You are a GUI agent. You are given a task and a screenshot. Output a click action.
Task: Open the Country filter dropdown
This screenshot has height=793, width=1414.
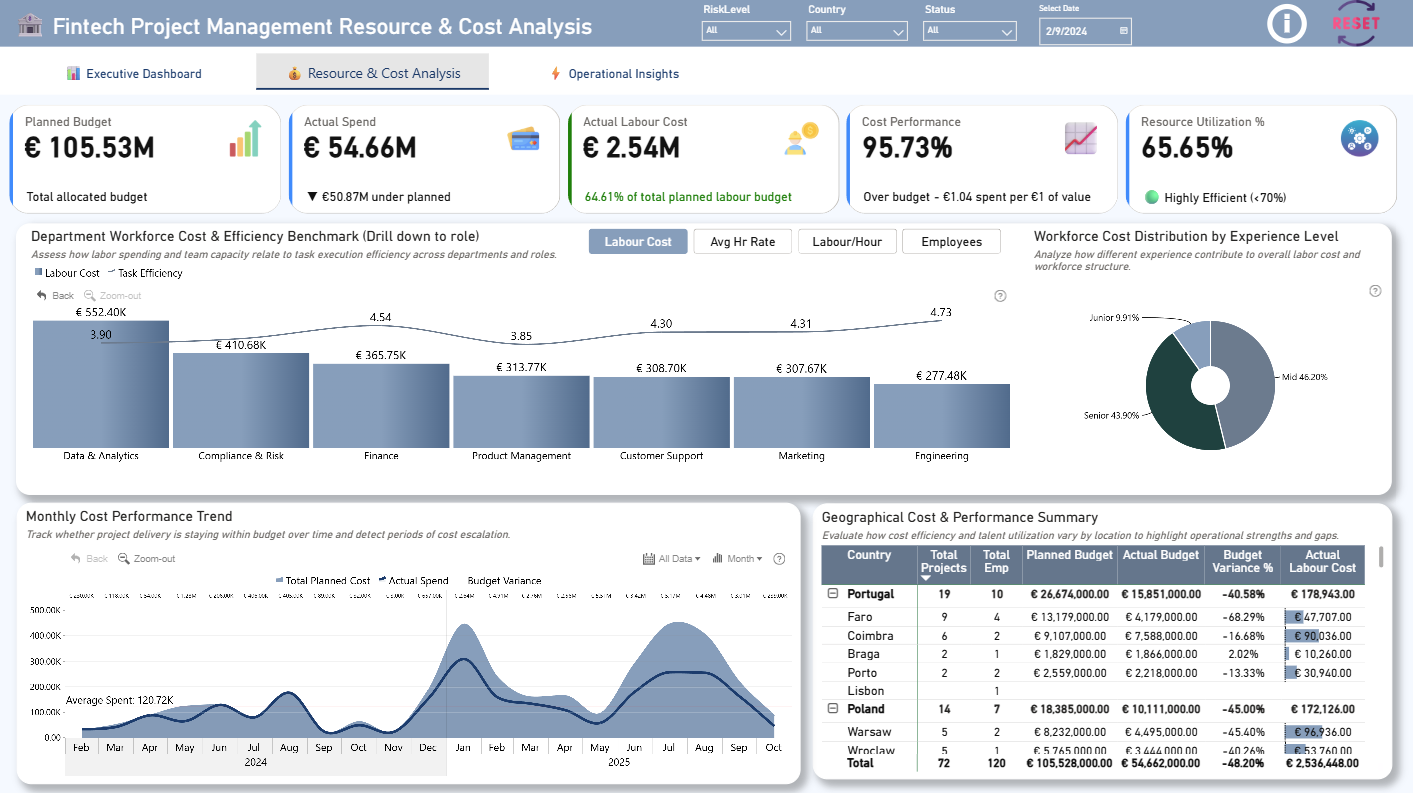point(857,31)
